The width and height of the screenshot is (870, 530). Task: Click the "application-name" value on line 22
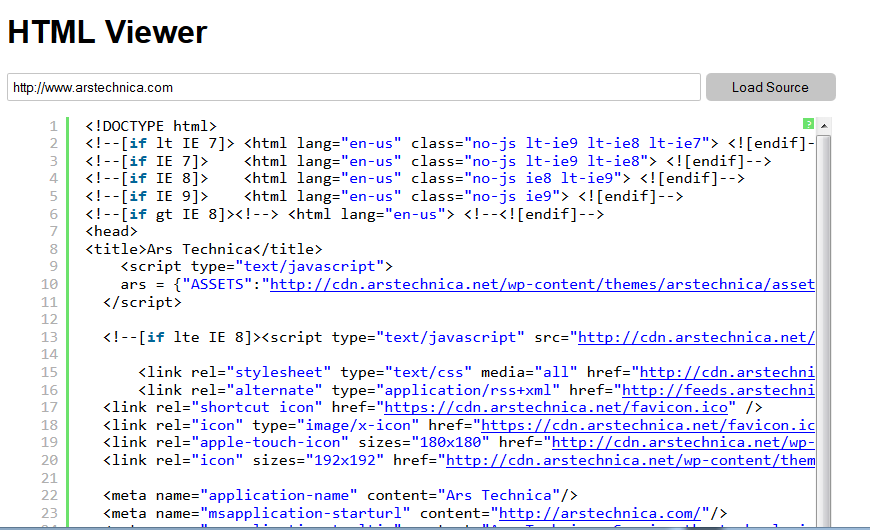279,496
